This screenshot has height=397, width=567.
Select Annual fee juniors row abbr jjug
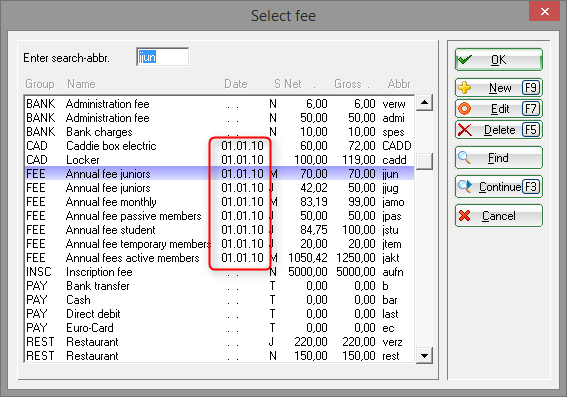(x=219, y=188)
